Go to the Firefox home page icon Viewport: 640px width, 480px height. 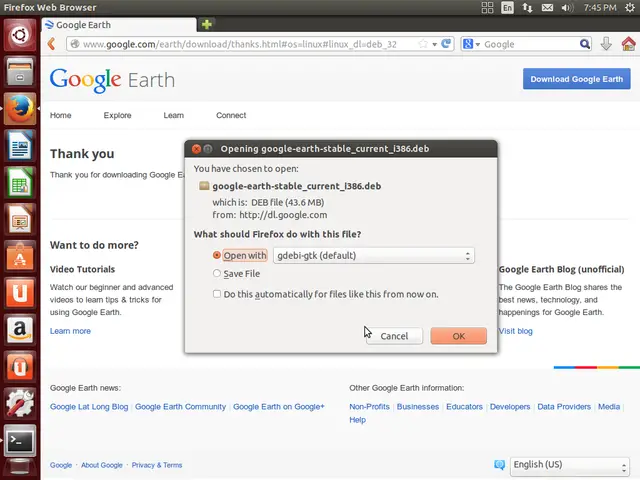coord(629,44)
